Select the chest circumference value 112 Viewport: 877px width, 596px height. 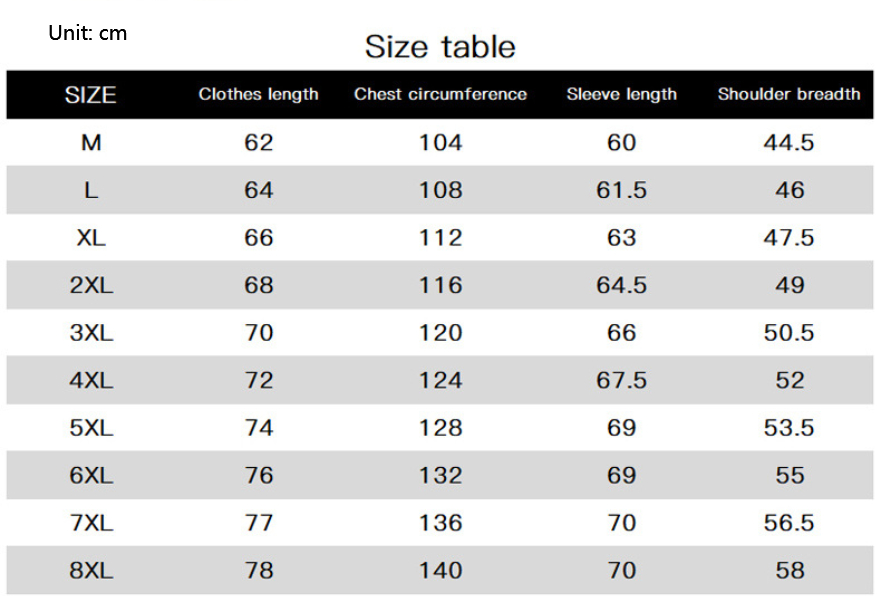coord(440,238)
